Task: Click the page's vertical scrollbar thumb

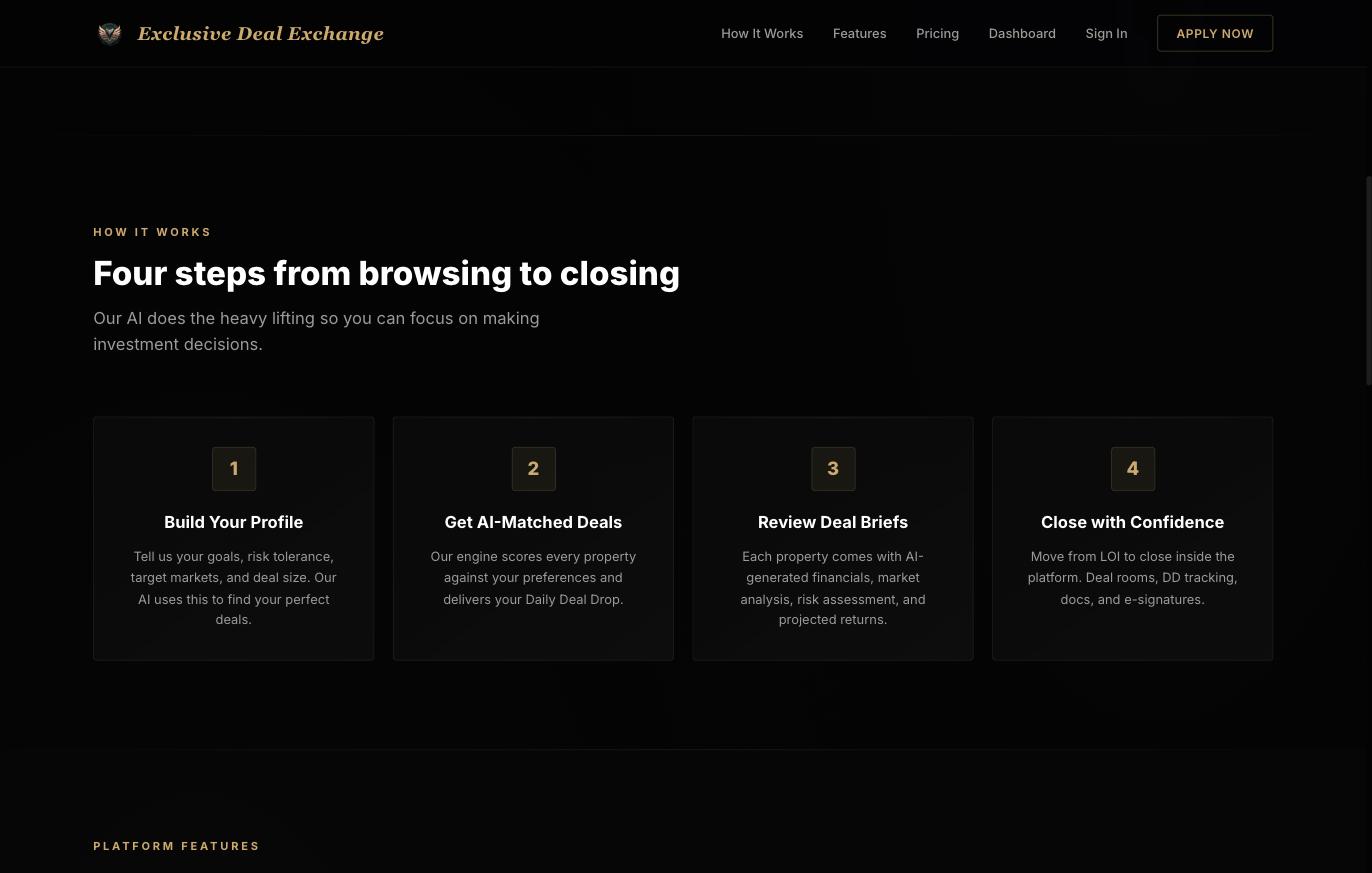Action: [x=1369, y=280]
